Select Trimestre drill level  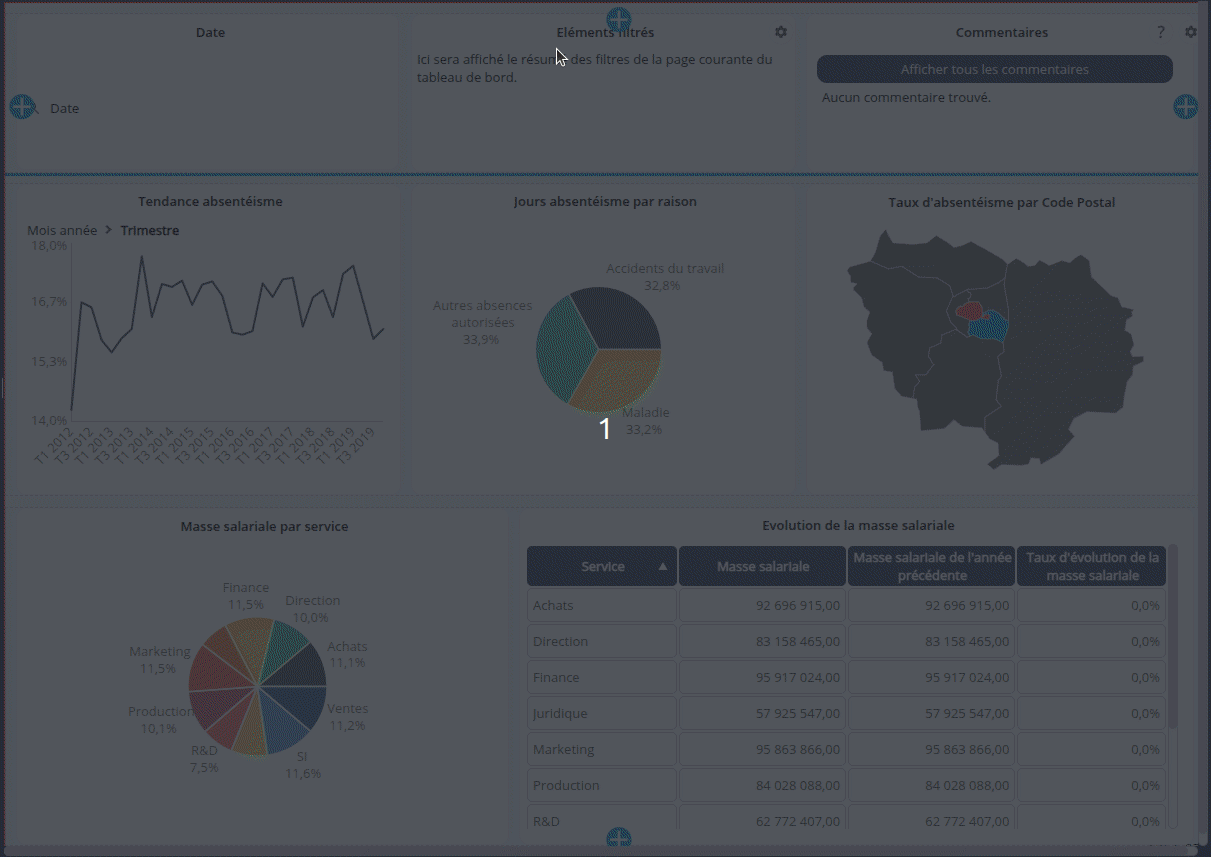coord(150,230)
